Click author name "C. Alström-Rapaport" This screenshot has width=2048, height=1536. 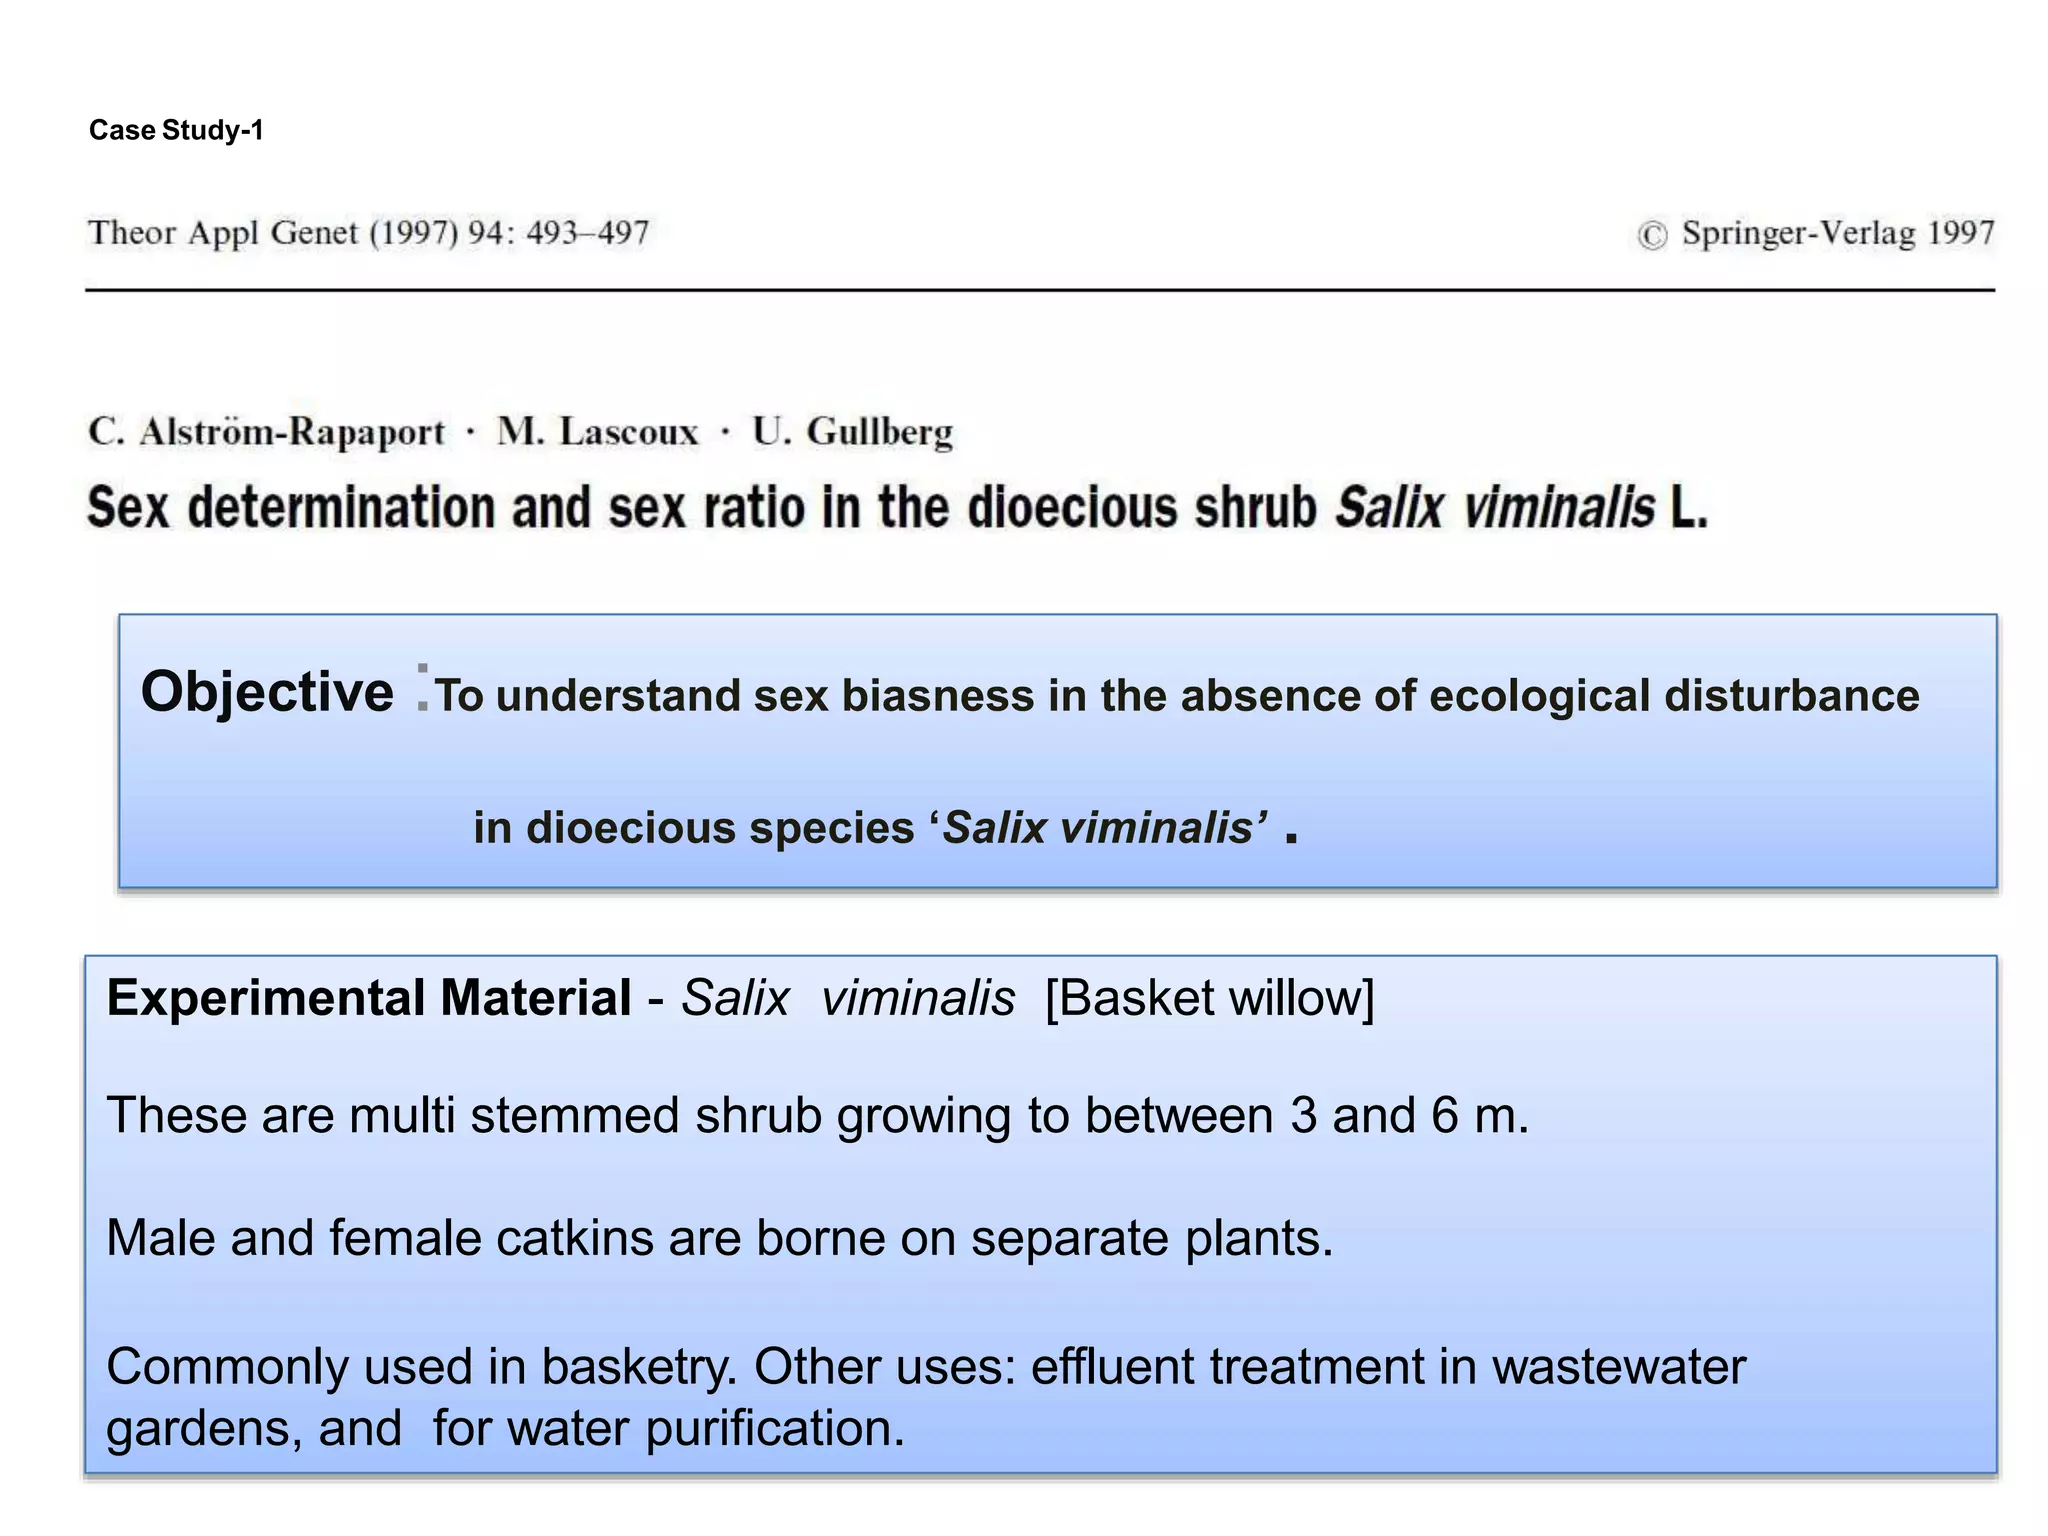pyautogui.click(x=266, y=432)
